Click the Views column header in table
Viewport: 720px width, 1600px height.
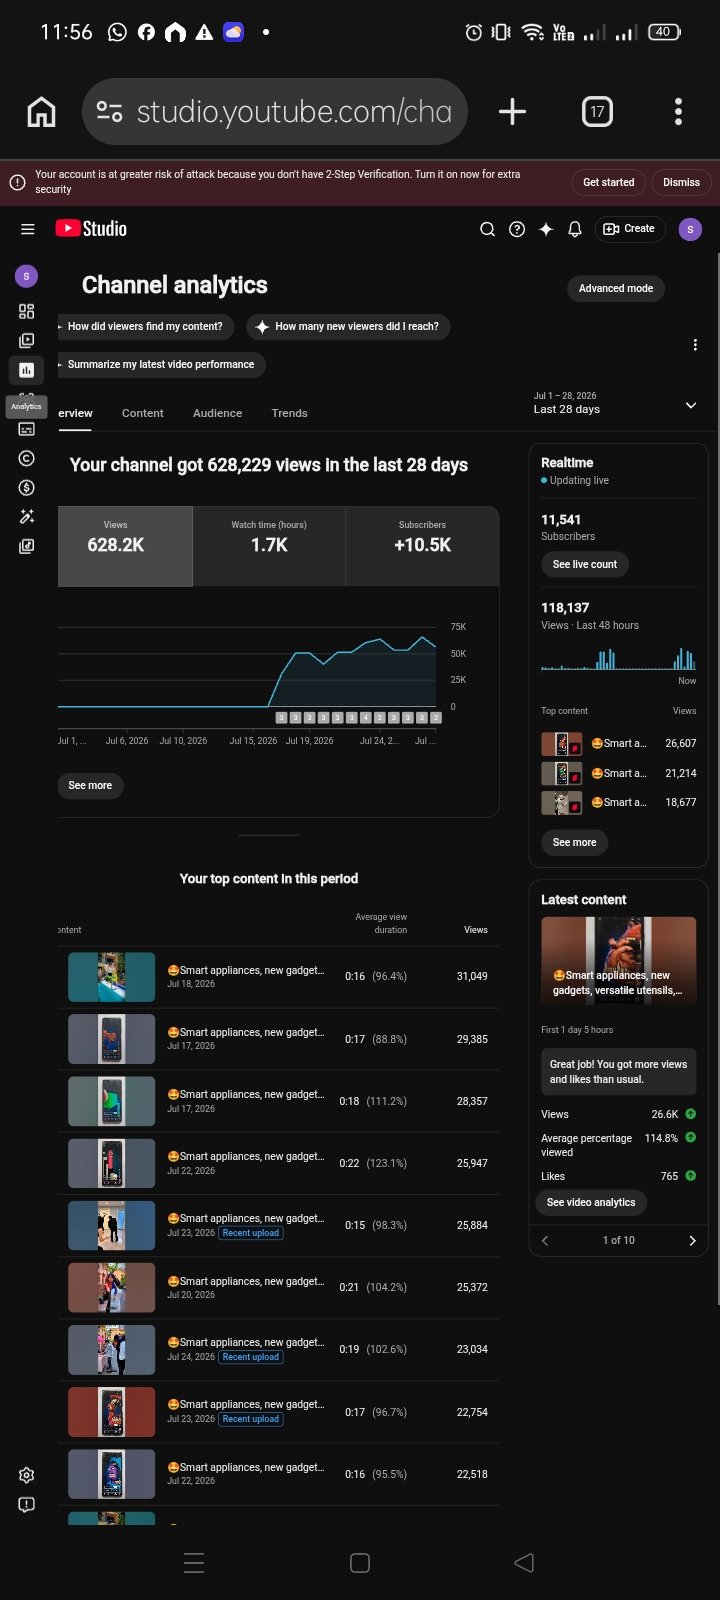tap(476, 930)
